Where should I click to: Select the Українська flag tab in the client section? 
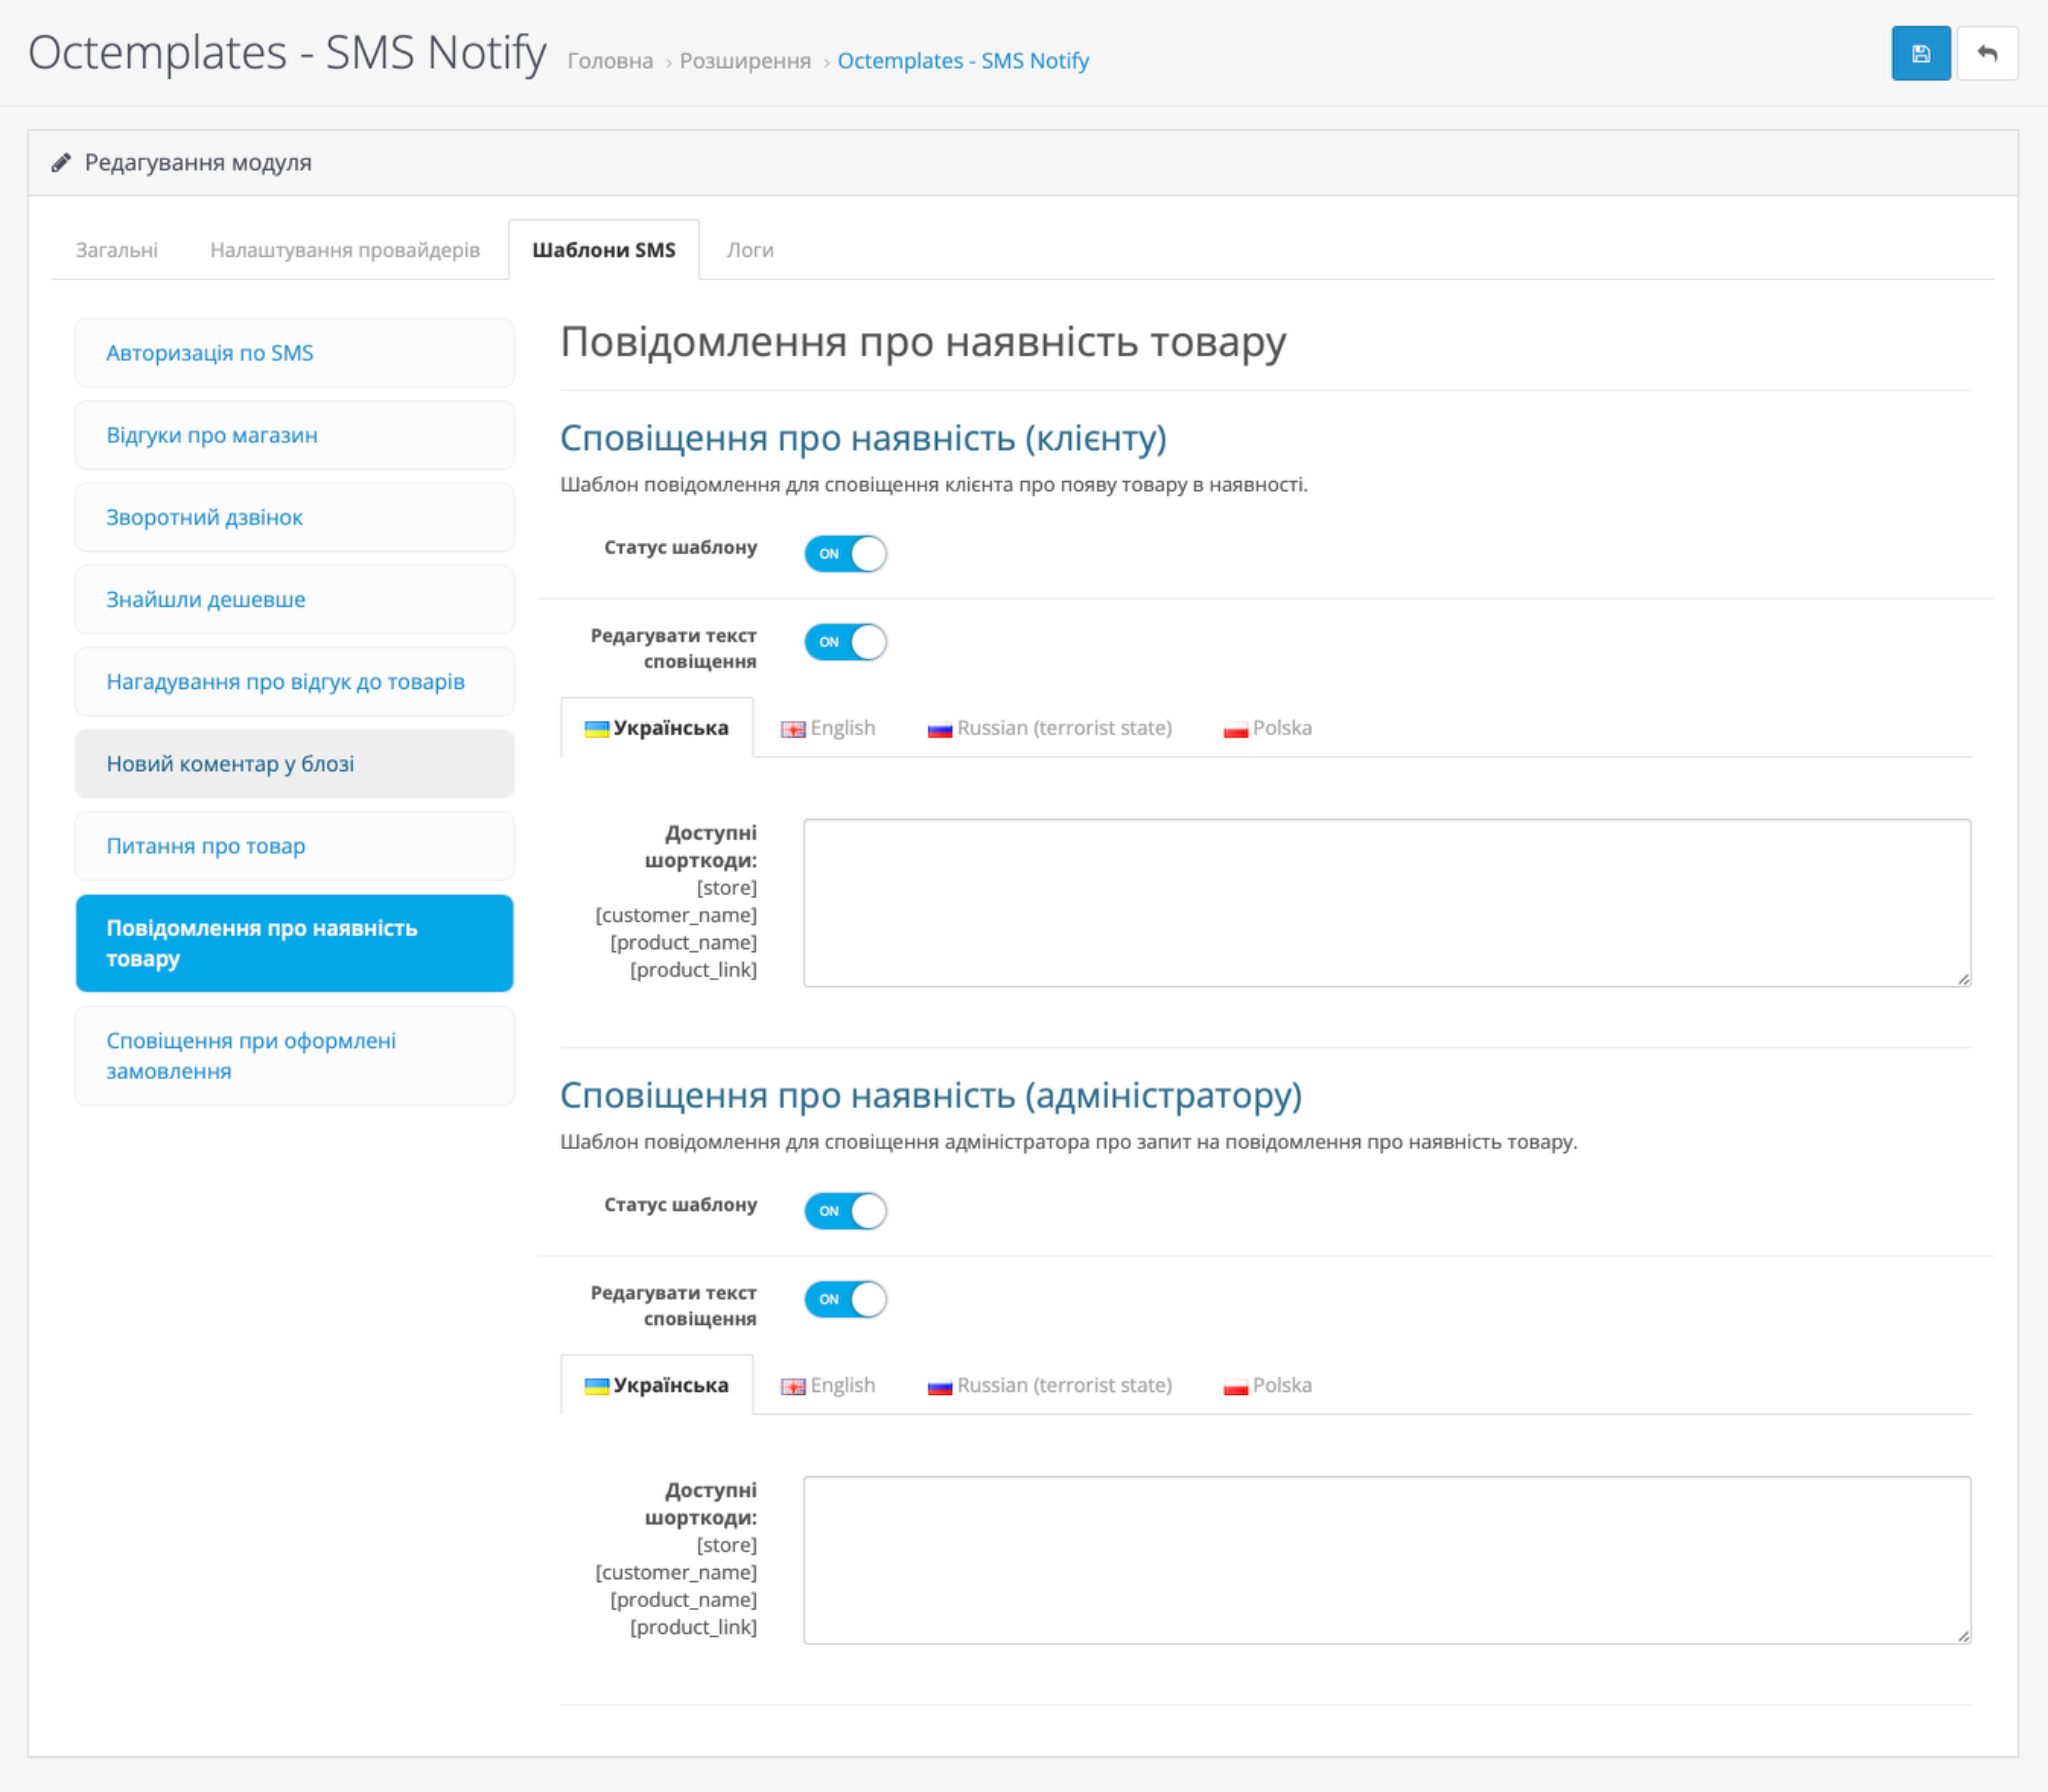656,728
